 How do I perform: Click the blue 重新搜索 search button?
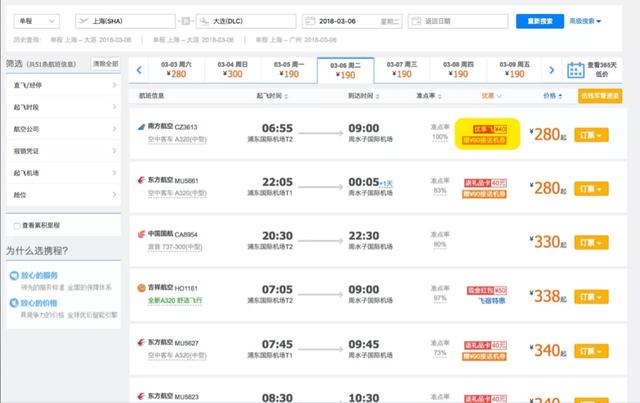pyautogui.click(x=540, y=21)
